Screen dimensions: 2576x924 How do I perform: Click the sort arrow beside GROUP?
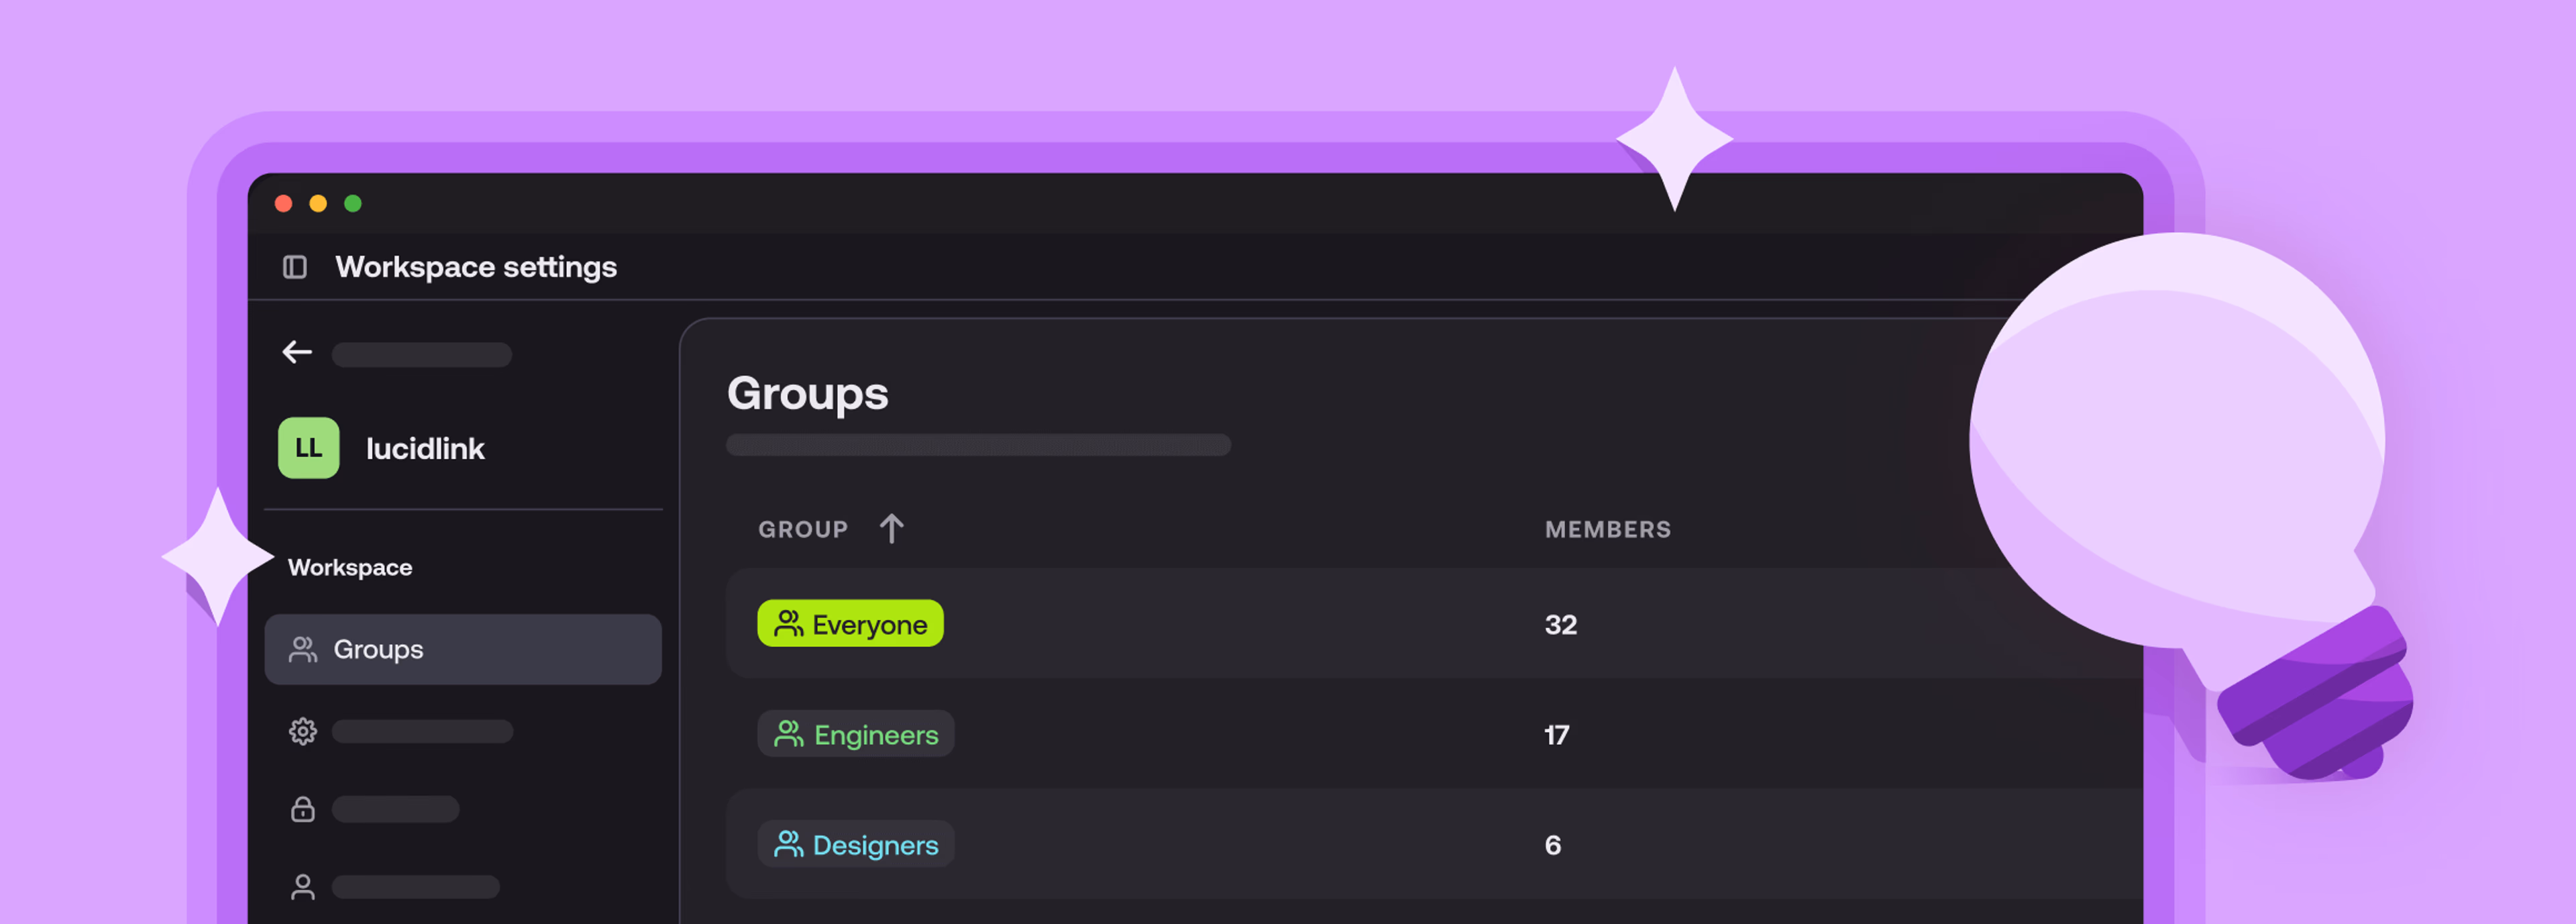pyautogui.click(x=891, y=528)
